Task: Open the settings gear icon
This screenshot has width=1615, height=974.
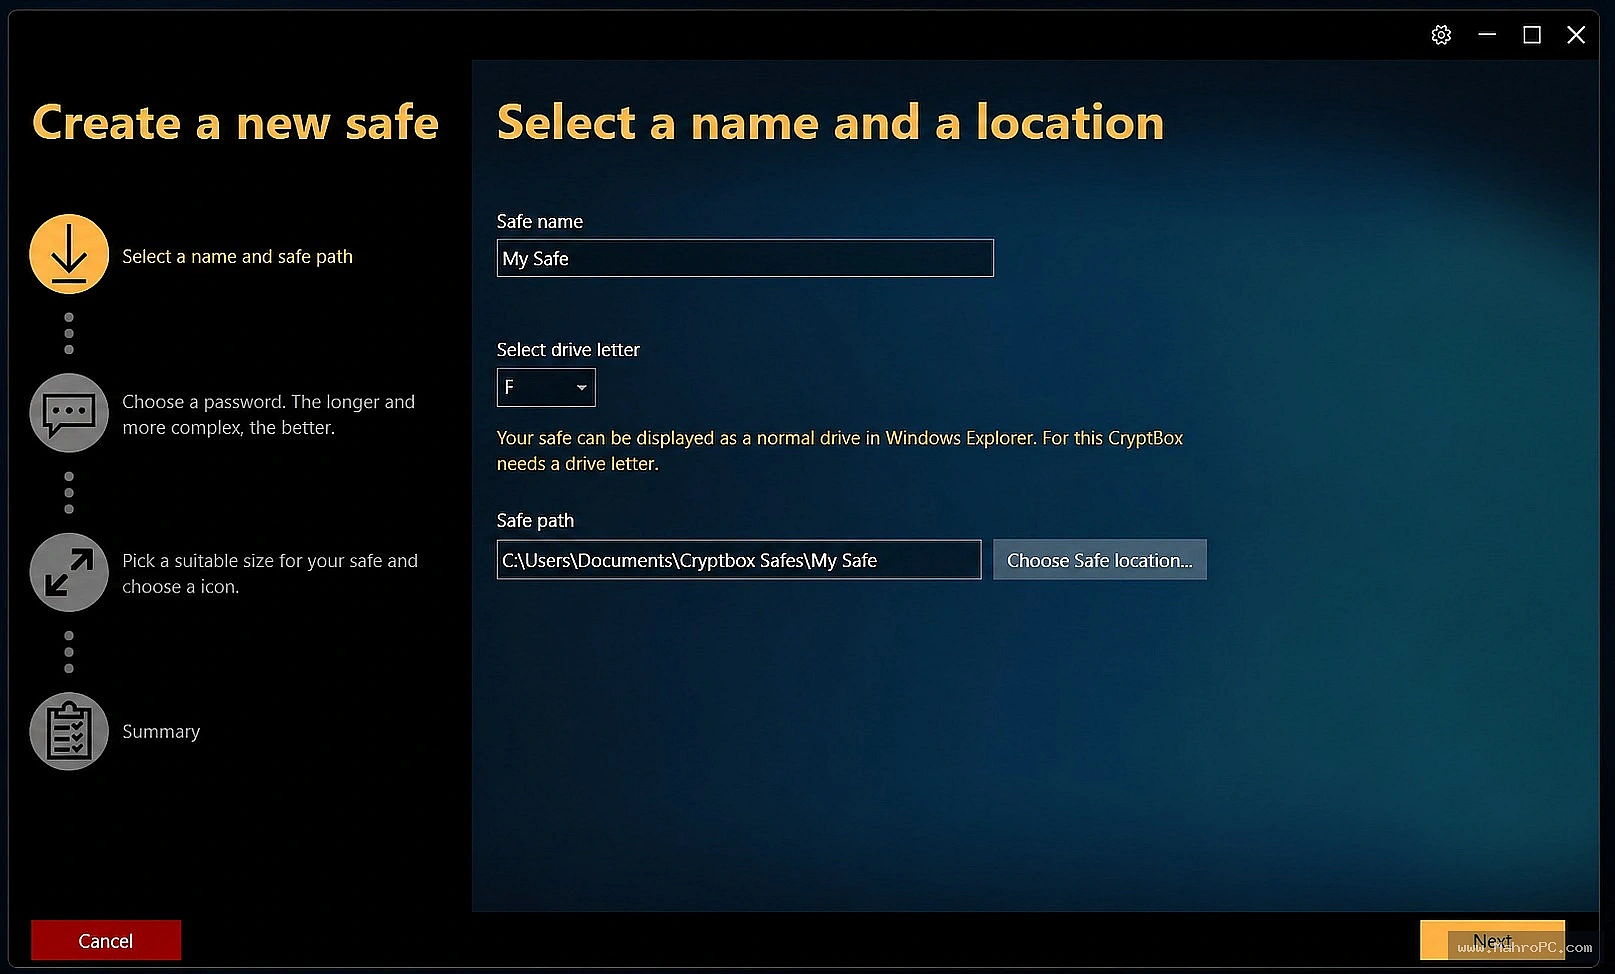Action: (1441, 35)
